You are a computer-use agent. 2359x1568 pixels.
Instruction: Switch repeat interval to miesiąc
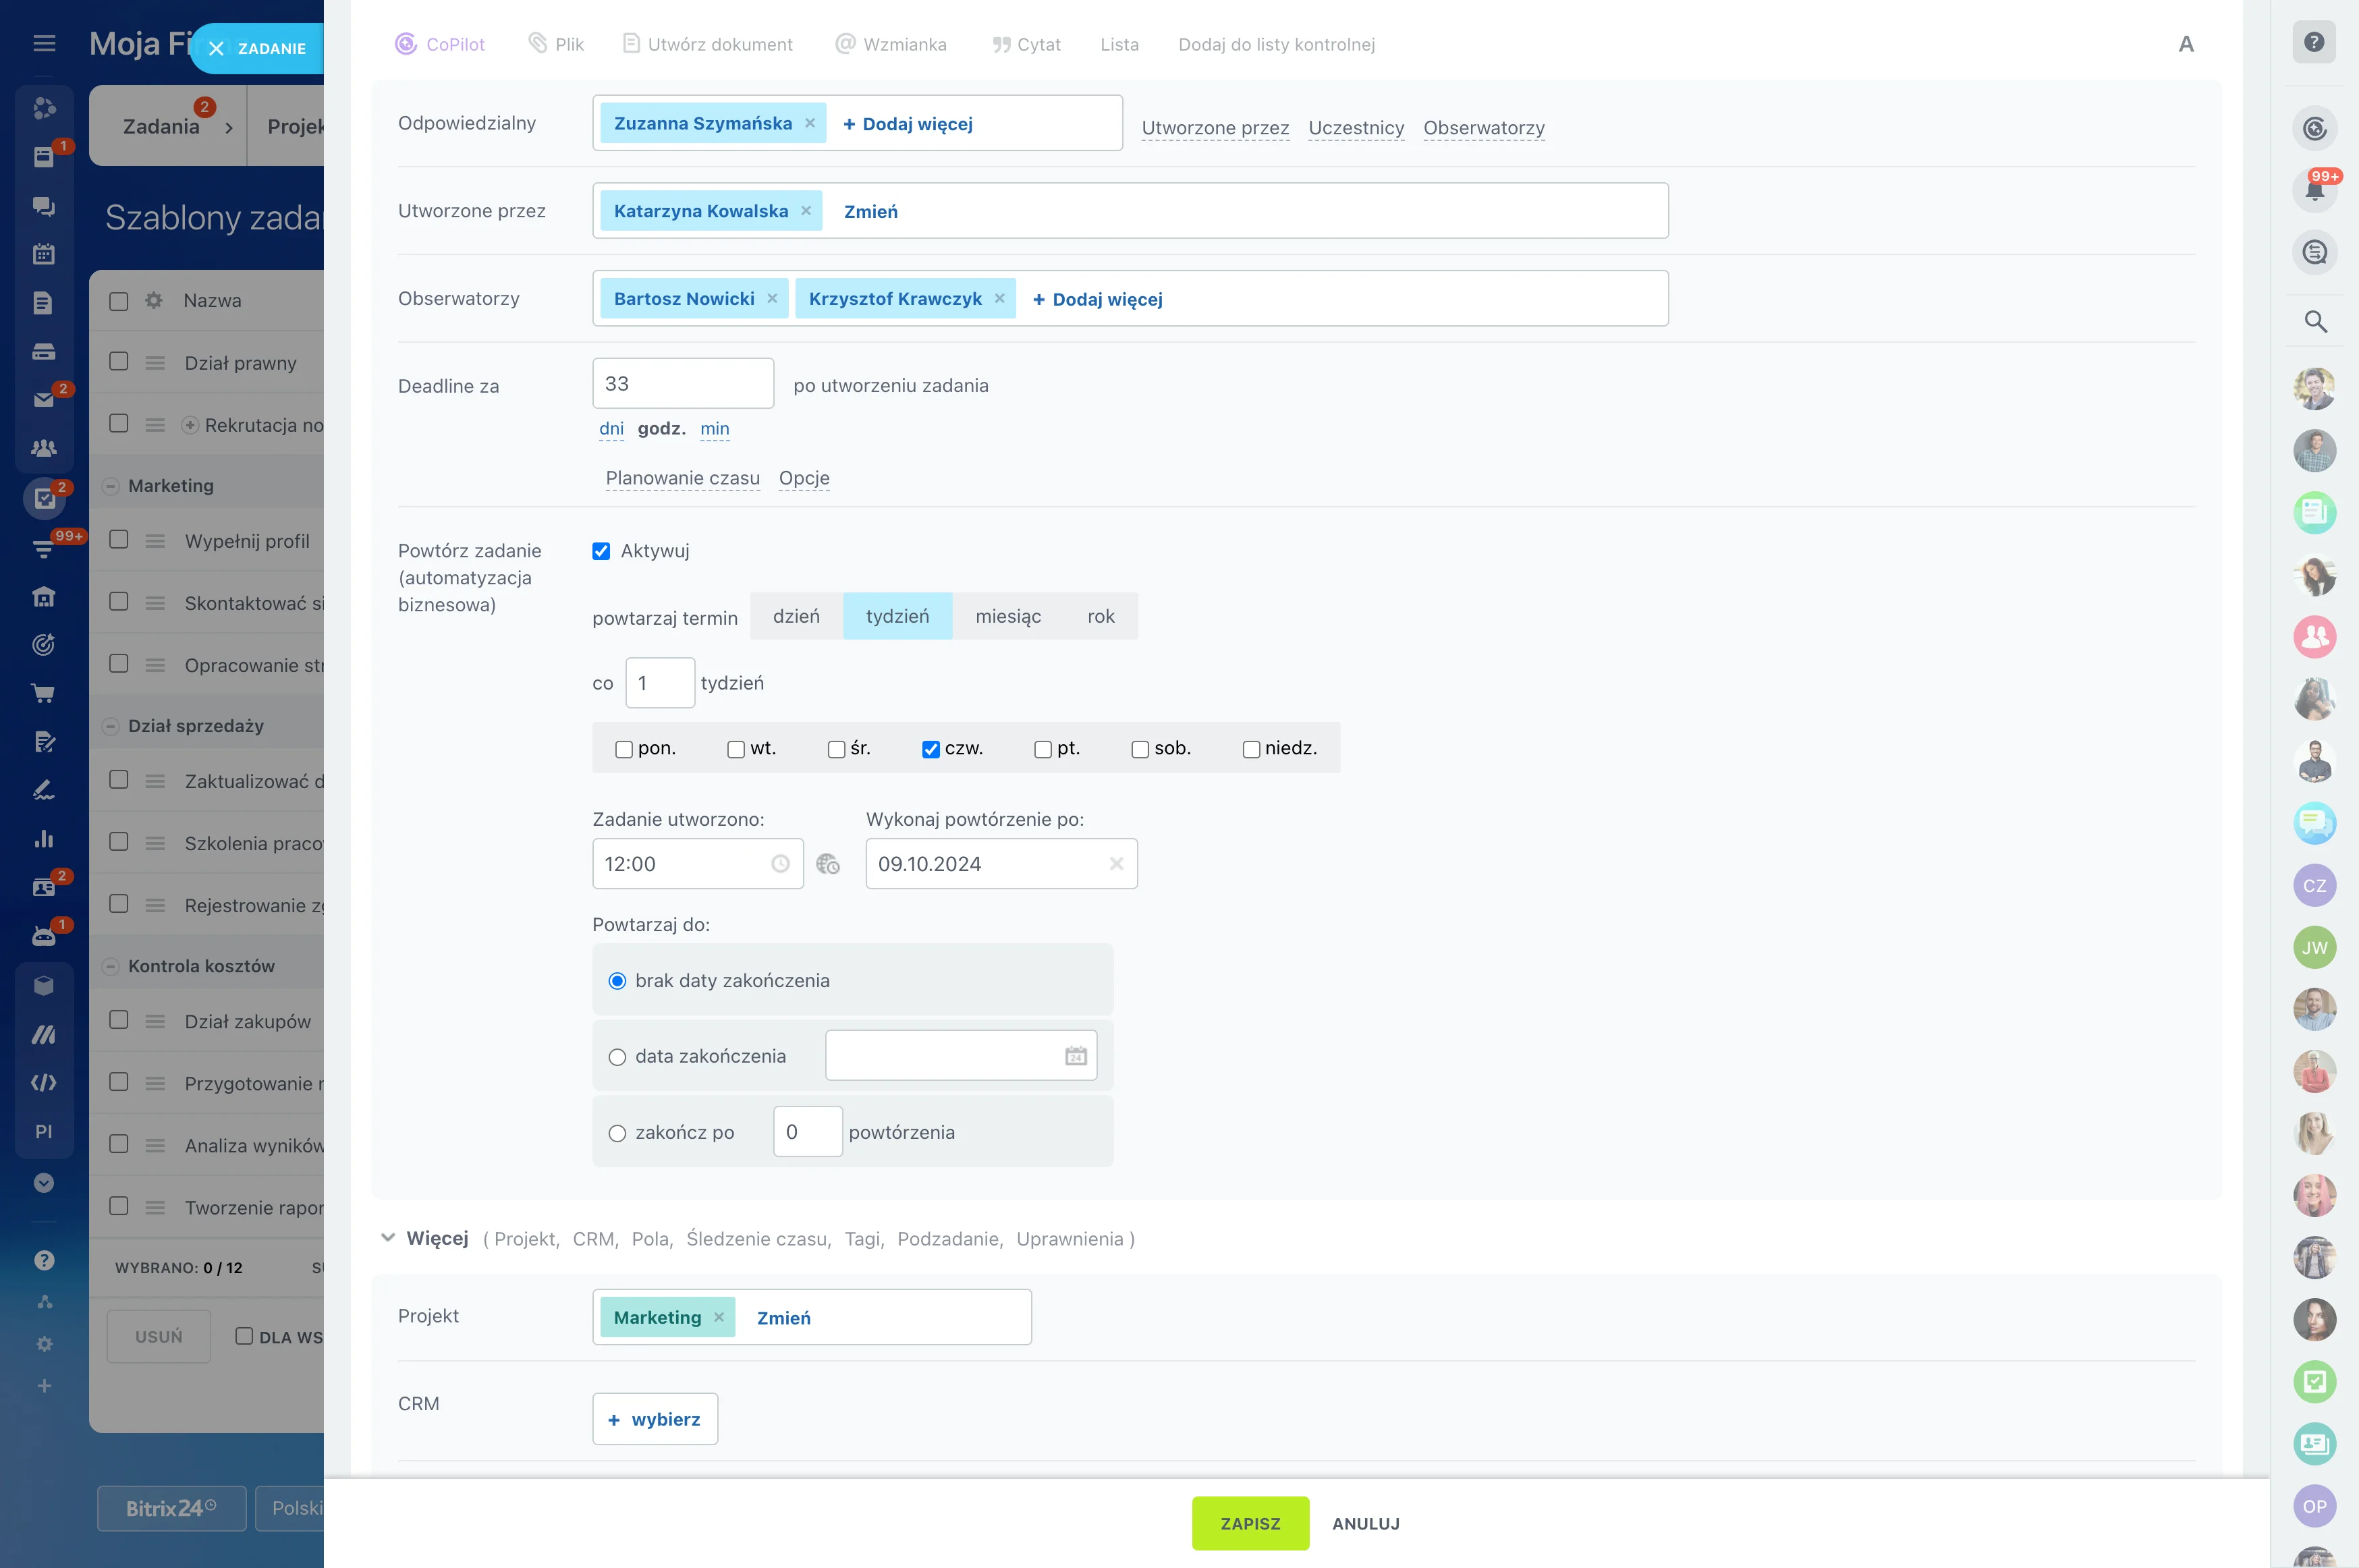[1008, 616]
